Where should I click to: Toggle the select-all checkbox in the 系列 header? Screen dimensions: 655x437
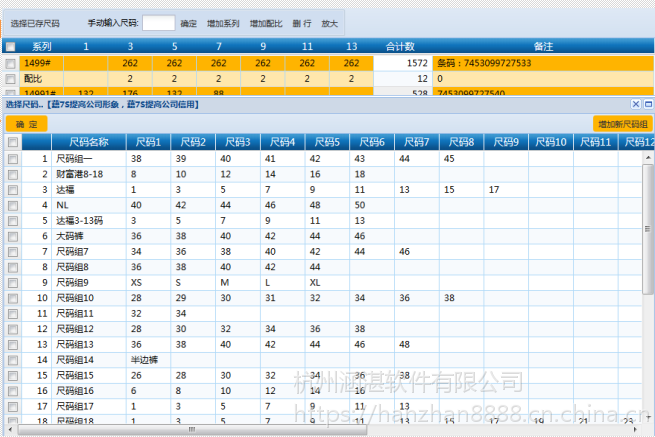point(10,46)
